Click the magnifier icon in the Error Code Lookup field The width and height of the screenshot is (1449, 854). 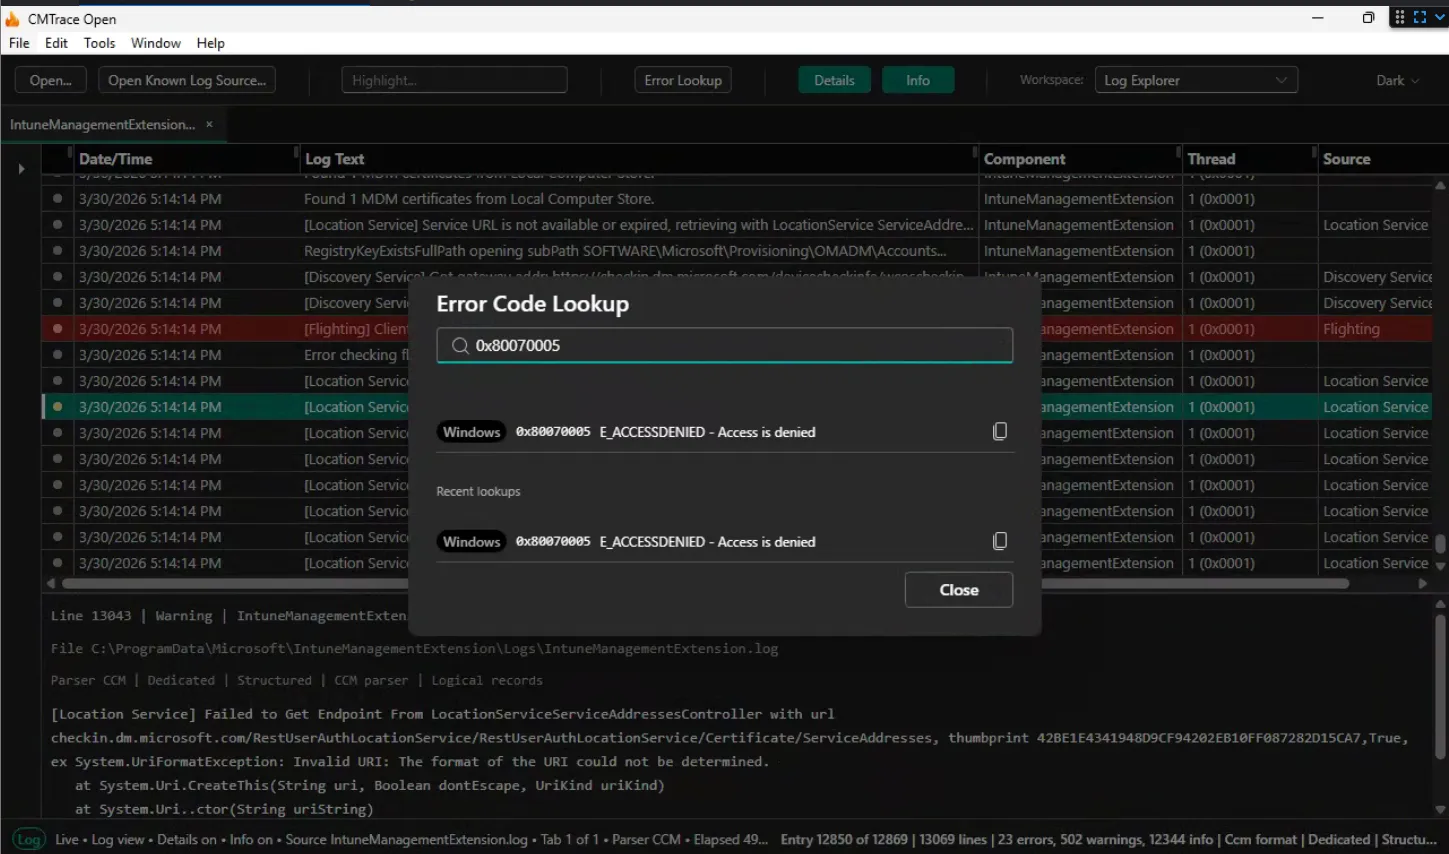[459, 345]
